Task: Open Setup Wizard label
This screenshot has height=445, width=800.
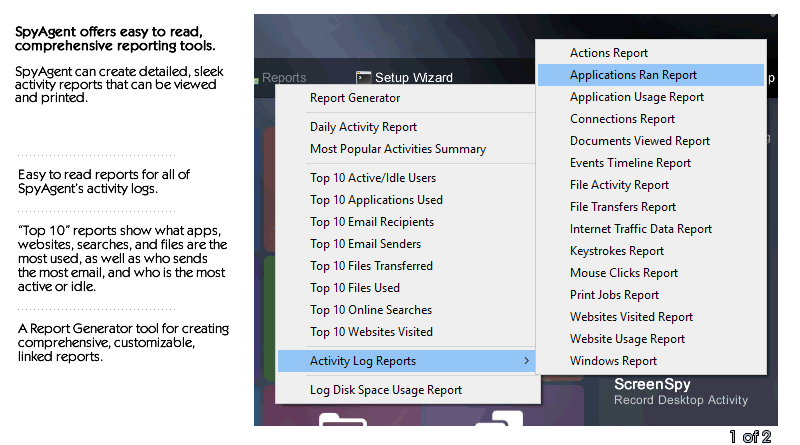Action: (x=414, y=78)
